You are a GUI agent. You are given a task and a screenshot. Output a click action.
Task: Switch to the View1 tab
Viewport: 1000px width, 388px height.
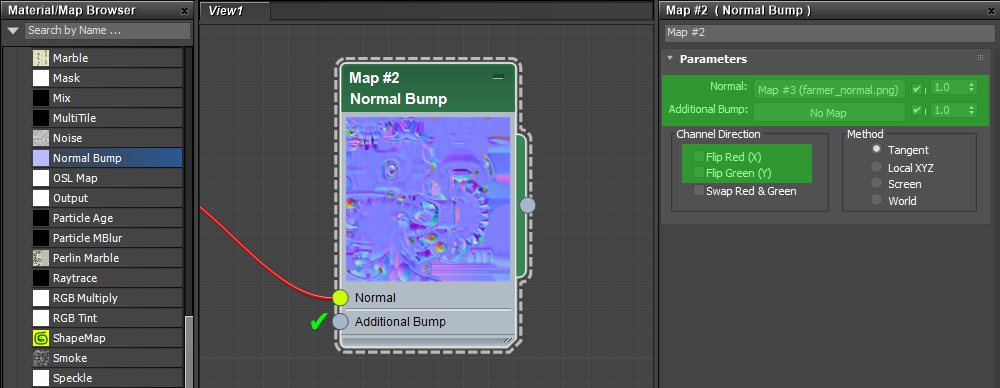(235, 11)
